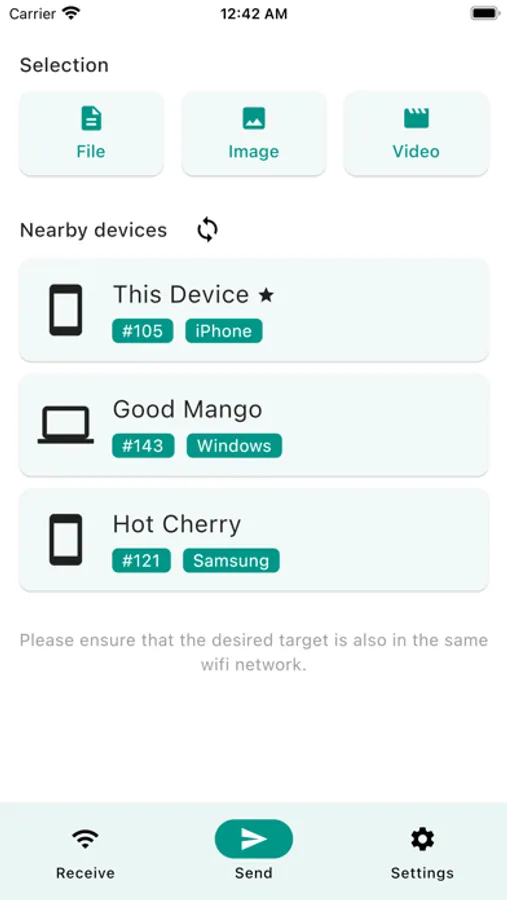Choose Hot Cherry as the target

tap(254, 540)
